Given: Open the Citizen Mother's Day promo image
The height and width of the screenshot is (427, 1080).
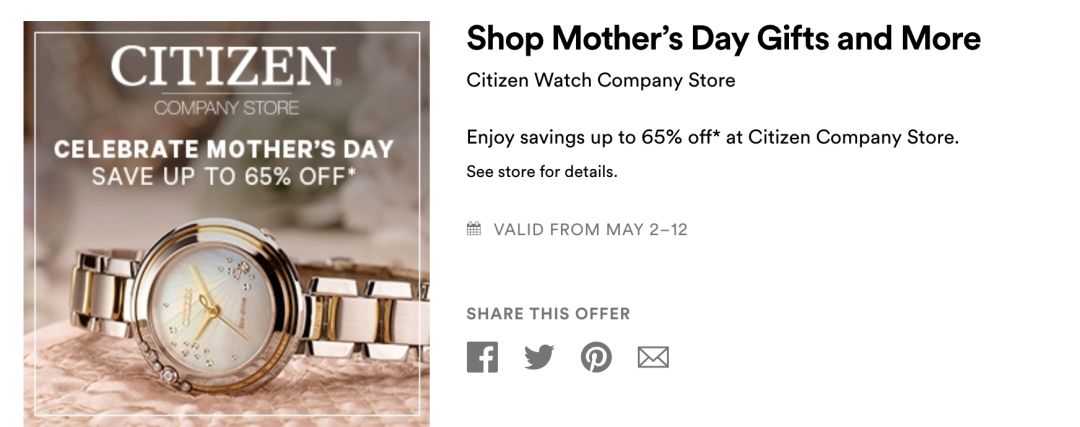Looking at the screenshot, I should coord(227,224).
